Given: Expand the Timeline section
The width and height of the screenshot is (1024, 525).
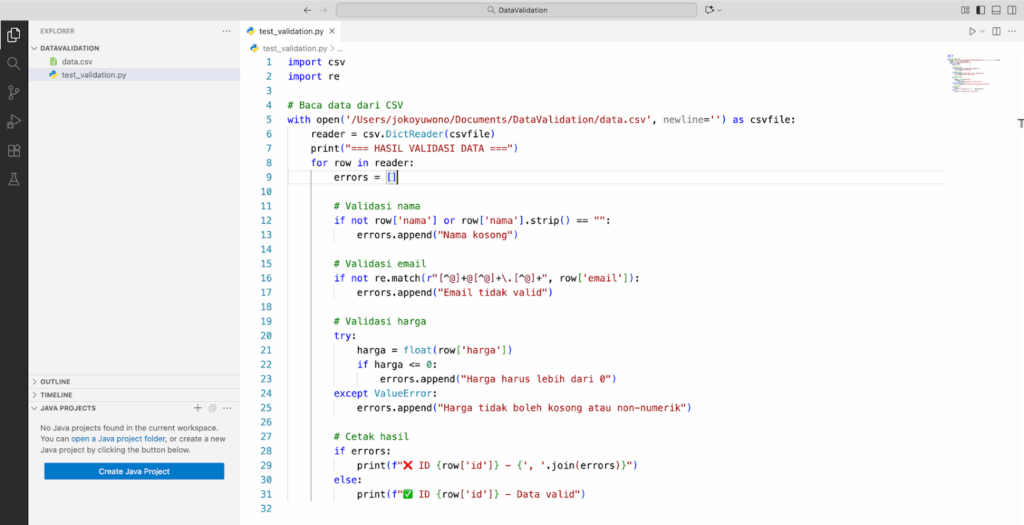Looking at the screenshot, I should pyautogui.click(x=56, y=395).
